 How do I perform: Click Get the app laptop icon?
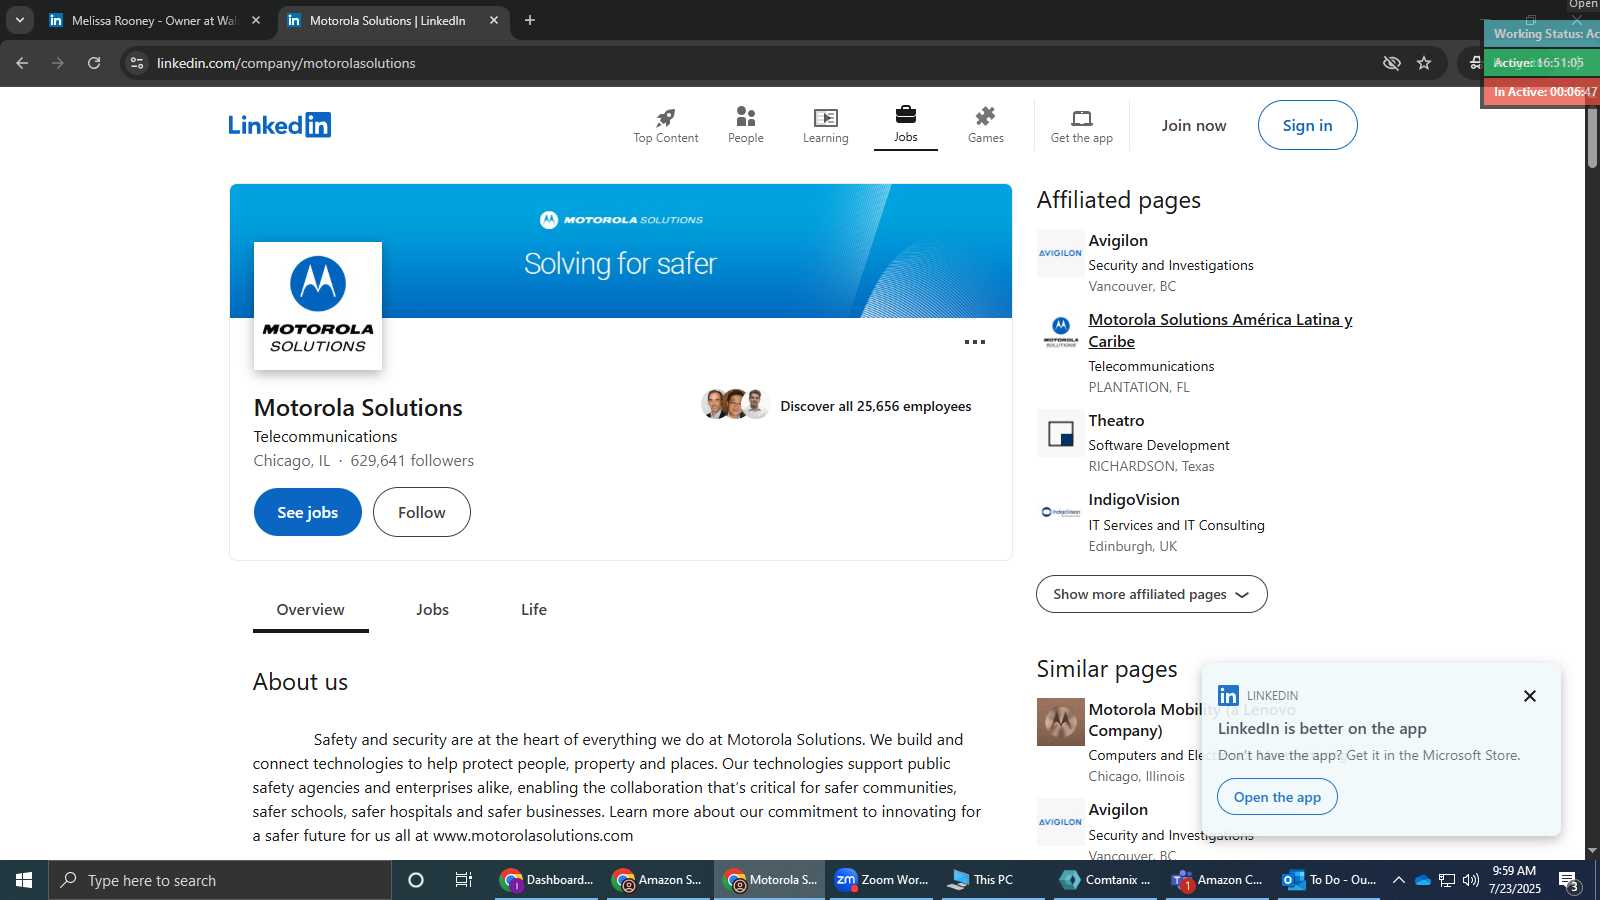[1081, 125]
